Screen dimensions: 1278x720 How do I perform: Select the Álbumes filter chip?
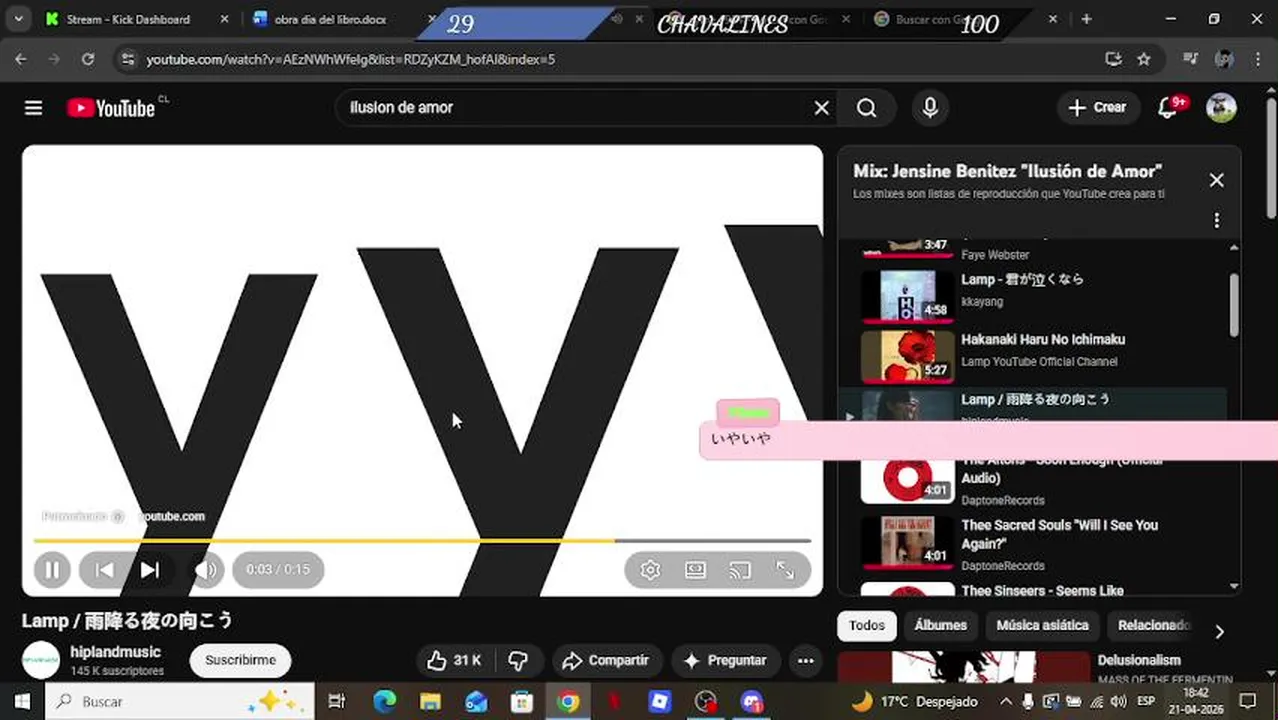(x=941, y=625)
